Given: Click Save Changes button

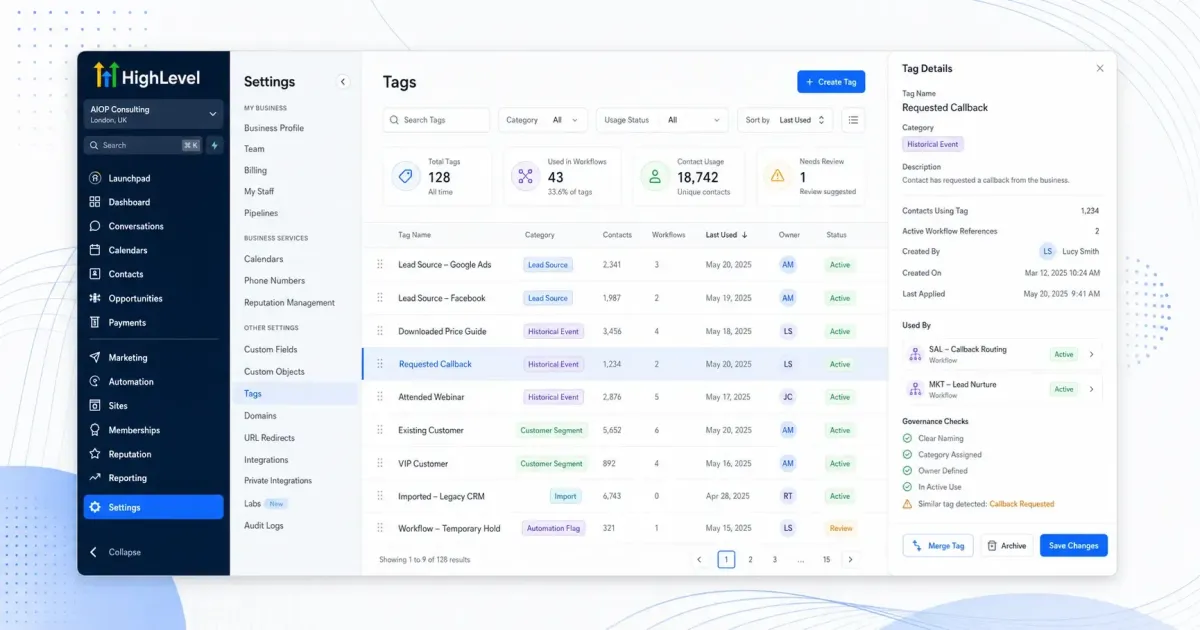Looking at the screenshot, I should pyautogui.click(x=1074, y=546).
